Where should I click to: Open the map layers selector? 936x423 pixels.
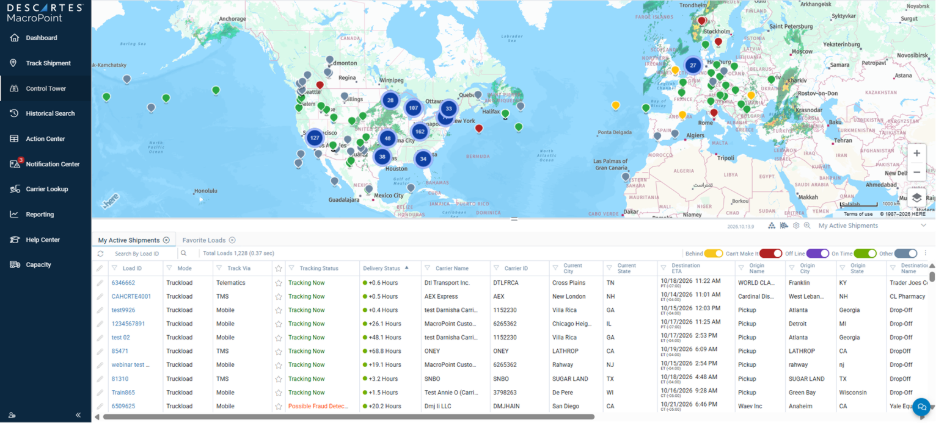point(916,197)
